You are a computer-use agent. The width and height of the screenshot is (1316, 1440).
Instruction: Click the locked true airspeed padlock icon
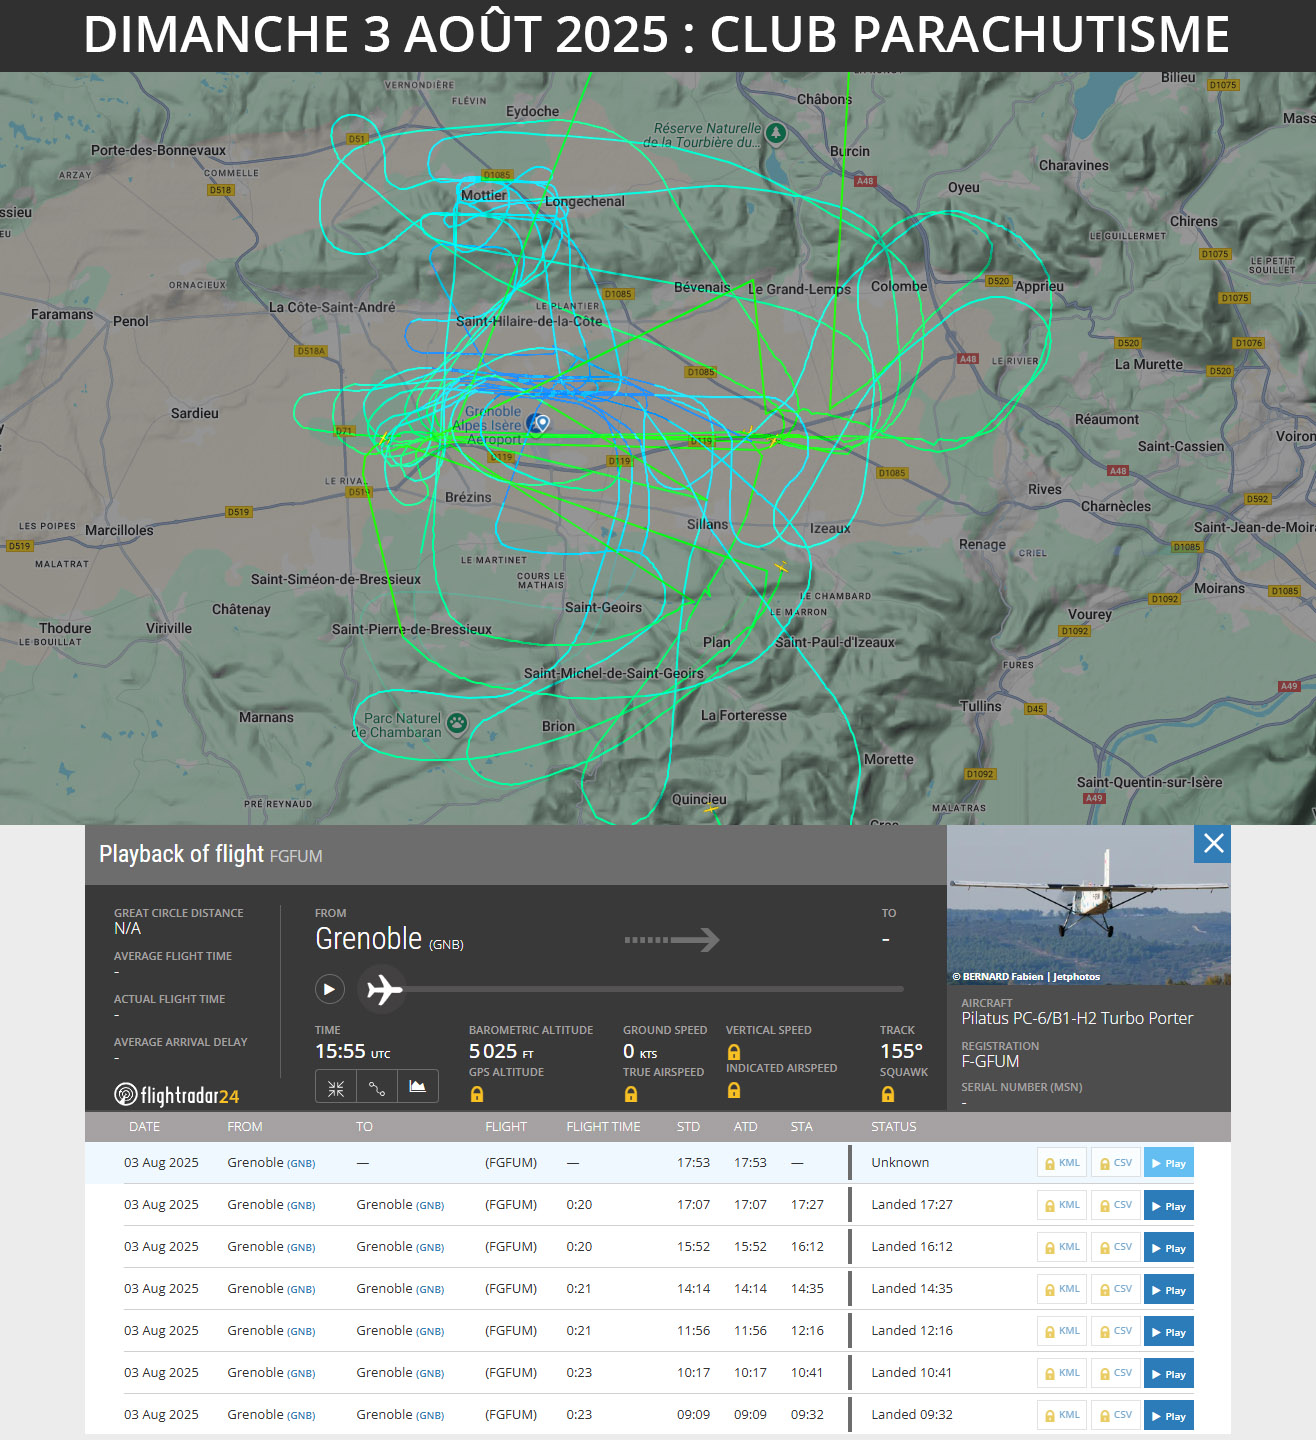(631, 1095)
